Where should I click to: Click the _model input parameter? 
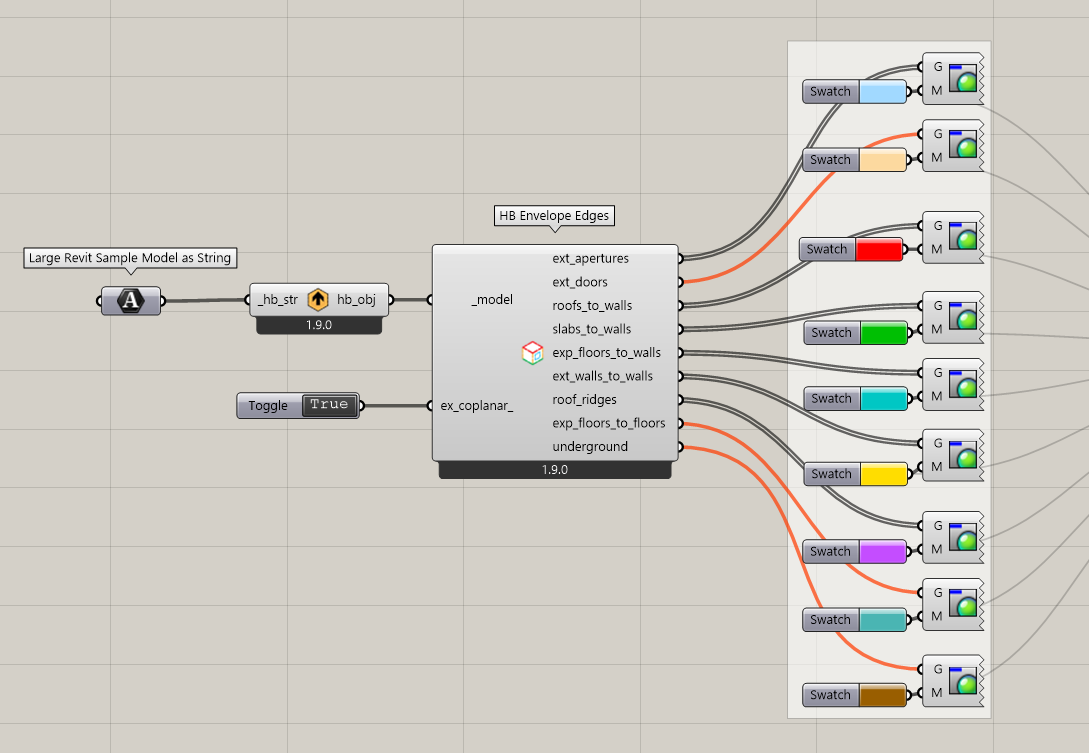pos(491,299)
